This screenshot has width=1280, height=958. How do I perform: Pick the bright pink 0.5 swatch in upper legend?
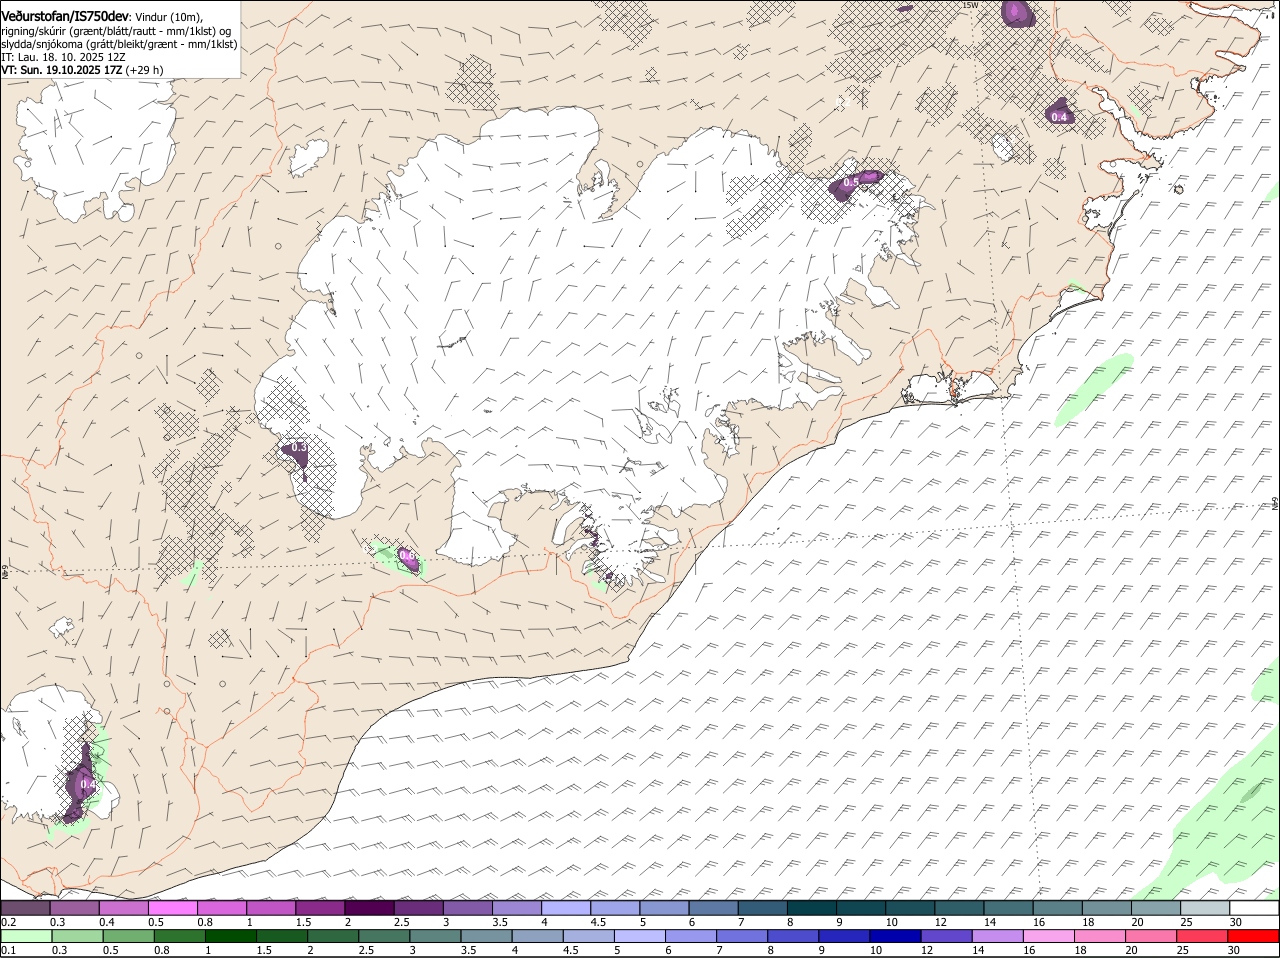172,908
